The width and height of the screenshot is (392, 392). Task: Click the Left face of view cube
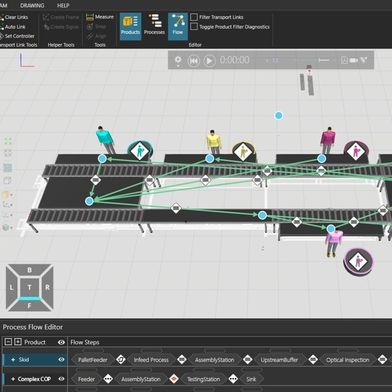(x=11, y=287)
